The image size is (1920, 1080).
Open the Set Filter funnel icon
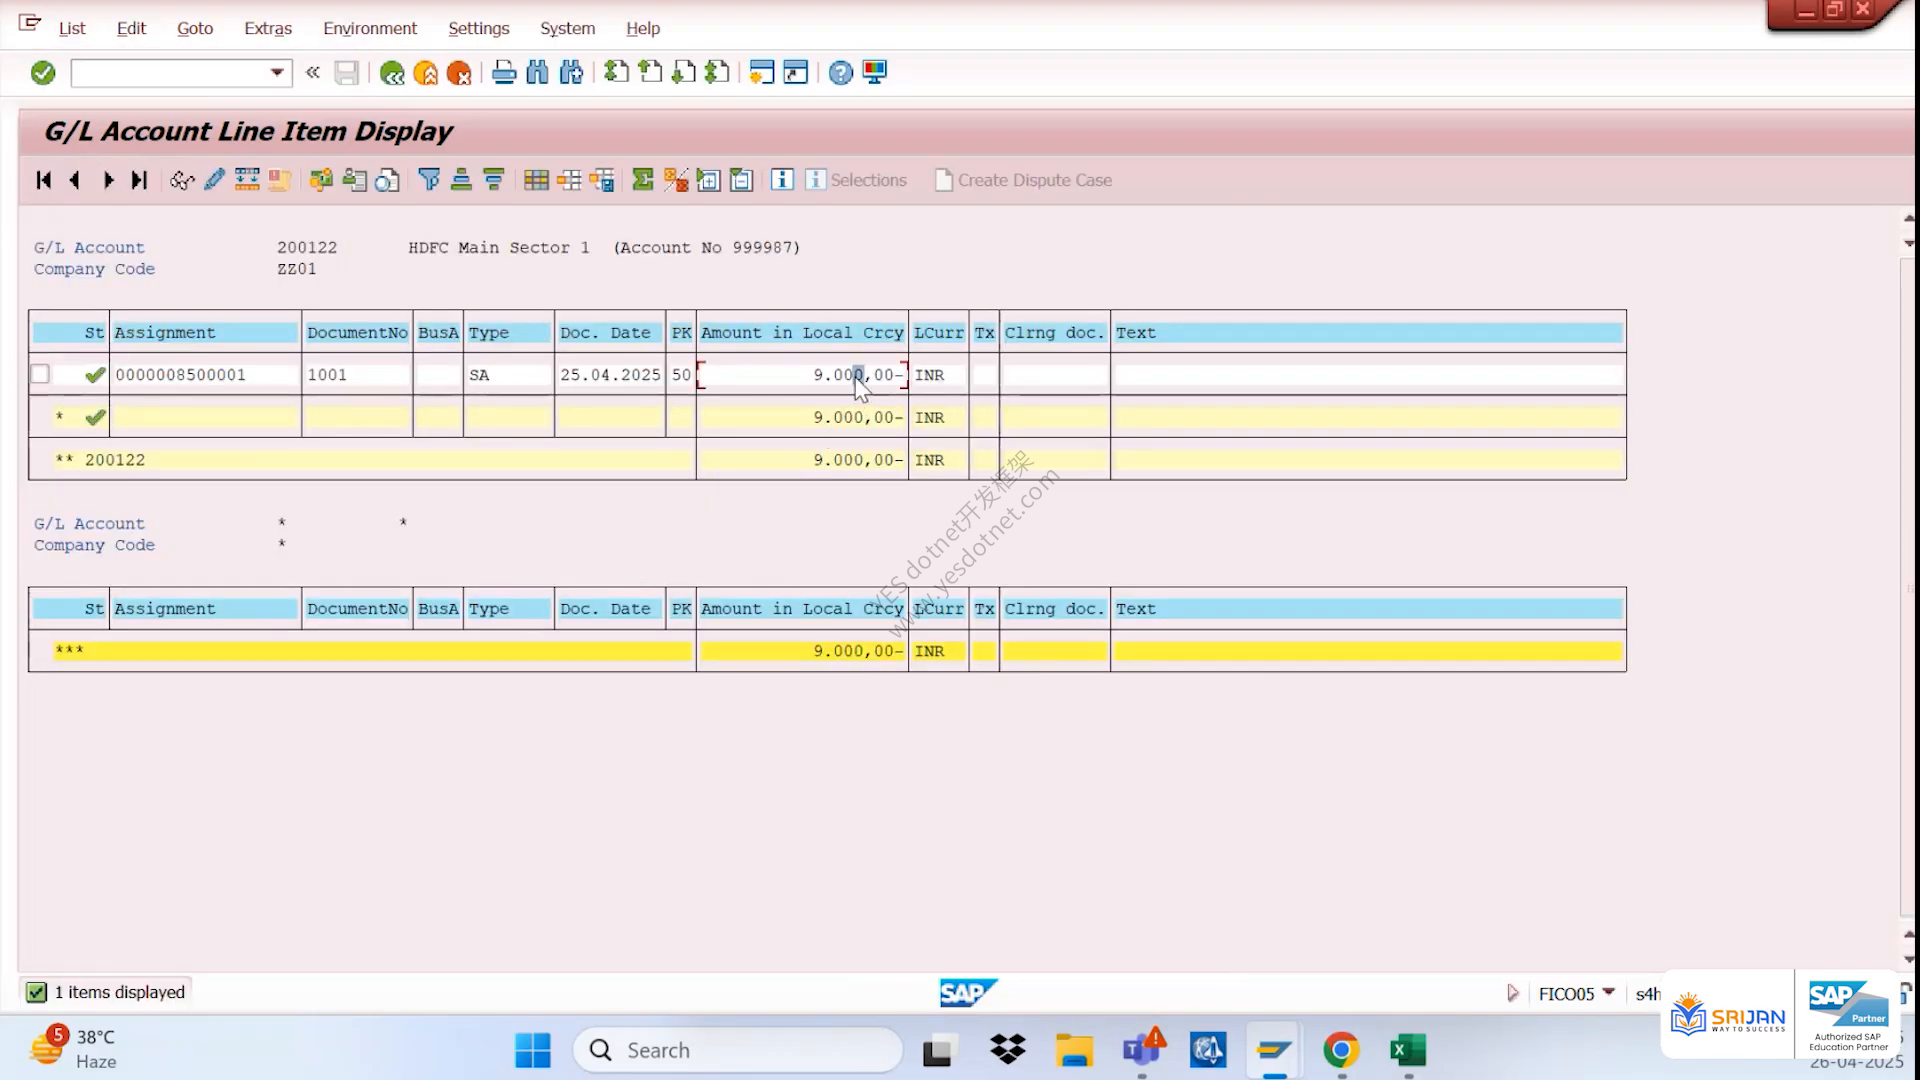[429, 180]
